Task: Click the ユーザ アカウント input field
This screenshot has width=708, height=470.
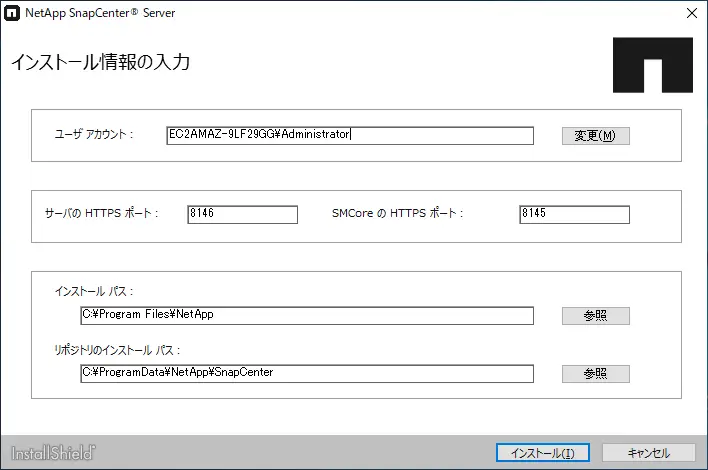Action: coord(350,135)
